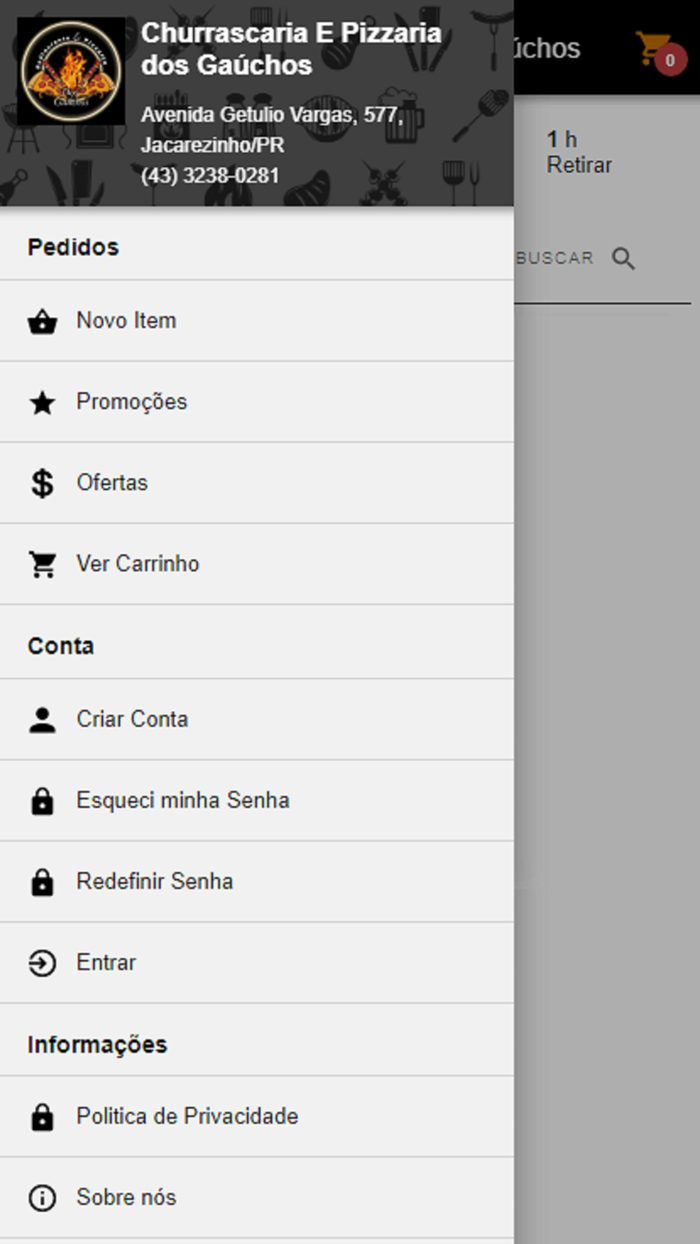700x1244 pixels.
Task: Click the basket icon beside Novo Item
Action: pyautogui.click(x=42, y=322)
